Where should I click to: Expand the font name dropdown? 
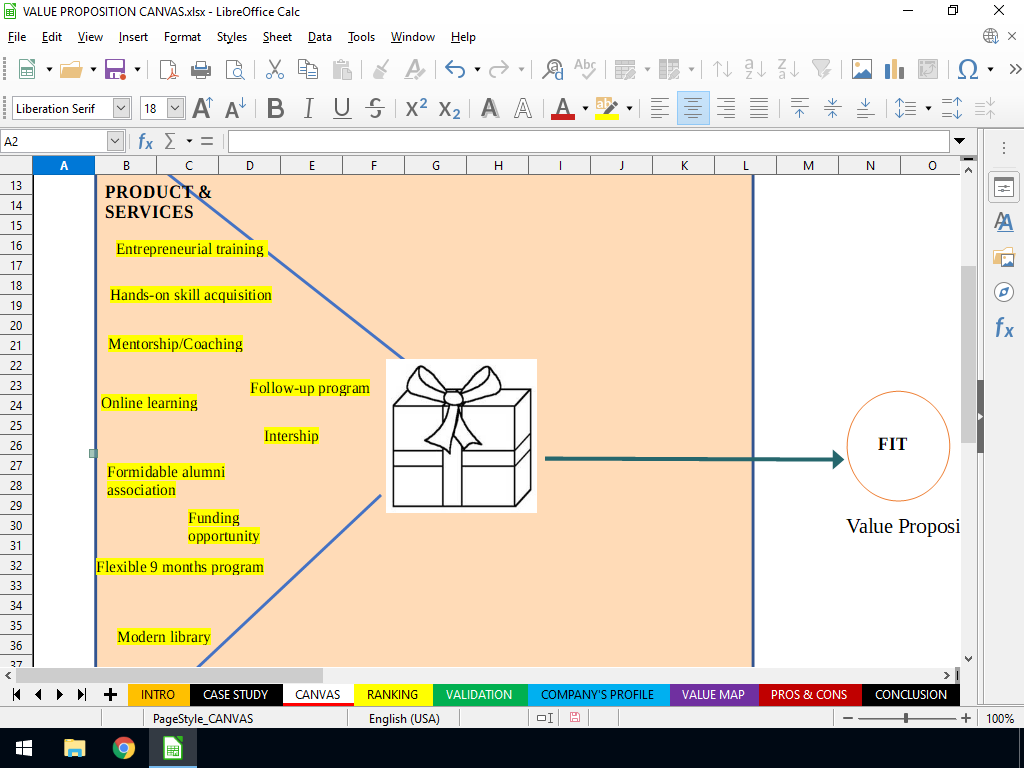(x=122, y=108)
